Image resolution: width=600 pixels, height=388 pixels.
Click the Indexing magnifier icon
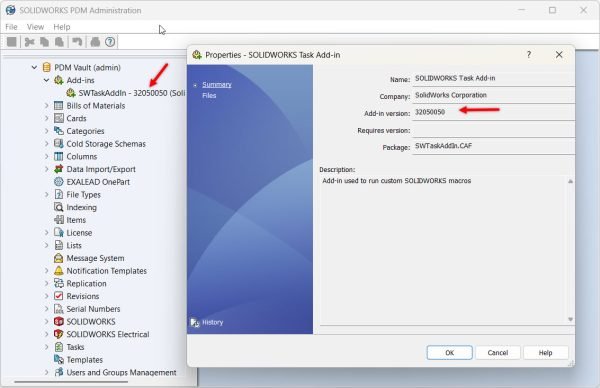tap(59, 207)
